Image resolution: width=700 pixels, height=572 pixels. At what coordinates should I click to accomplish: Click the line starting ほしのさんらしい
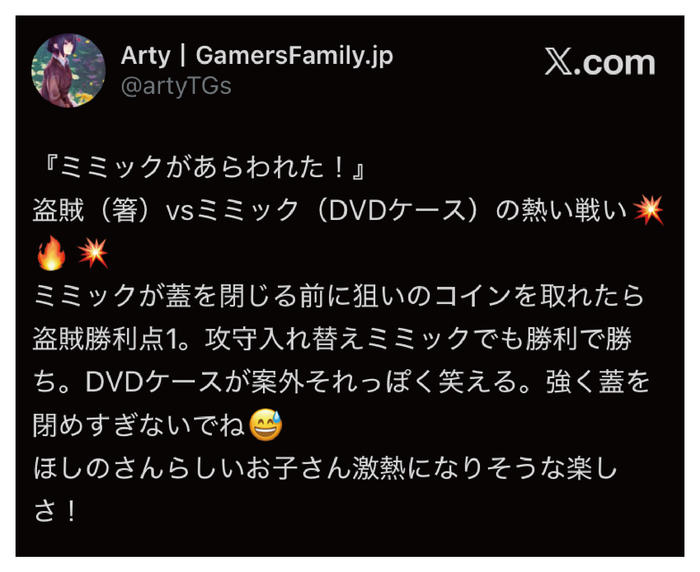pyautogui.click(x=325, y=468)
